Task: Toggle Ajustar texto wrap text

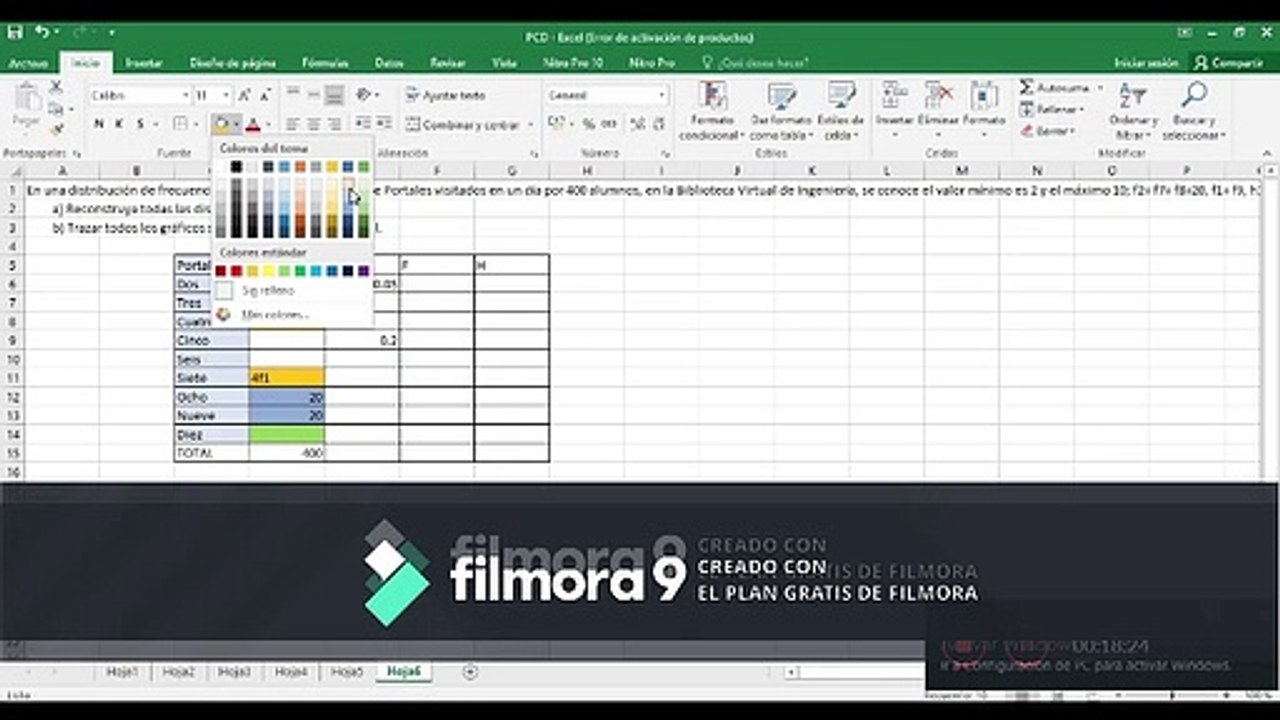Action: 446,95
